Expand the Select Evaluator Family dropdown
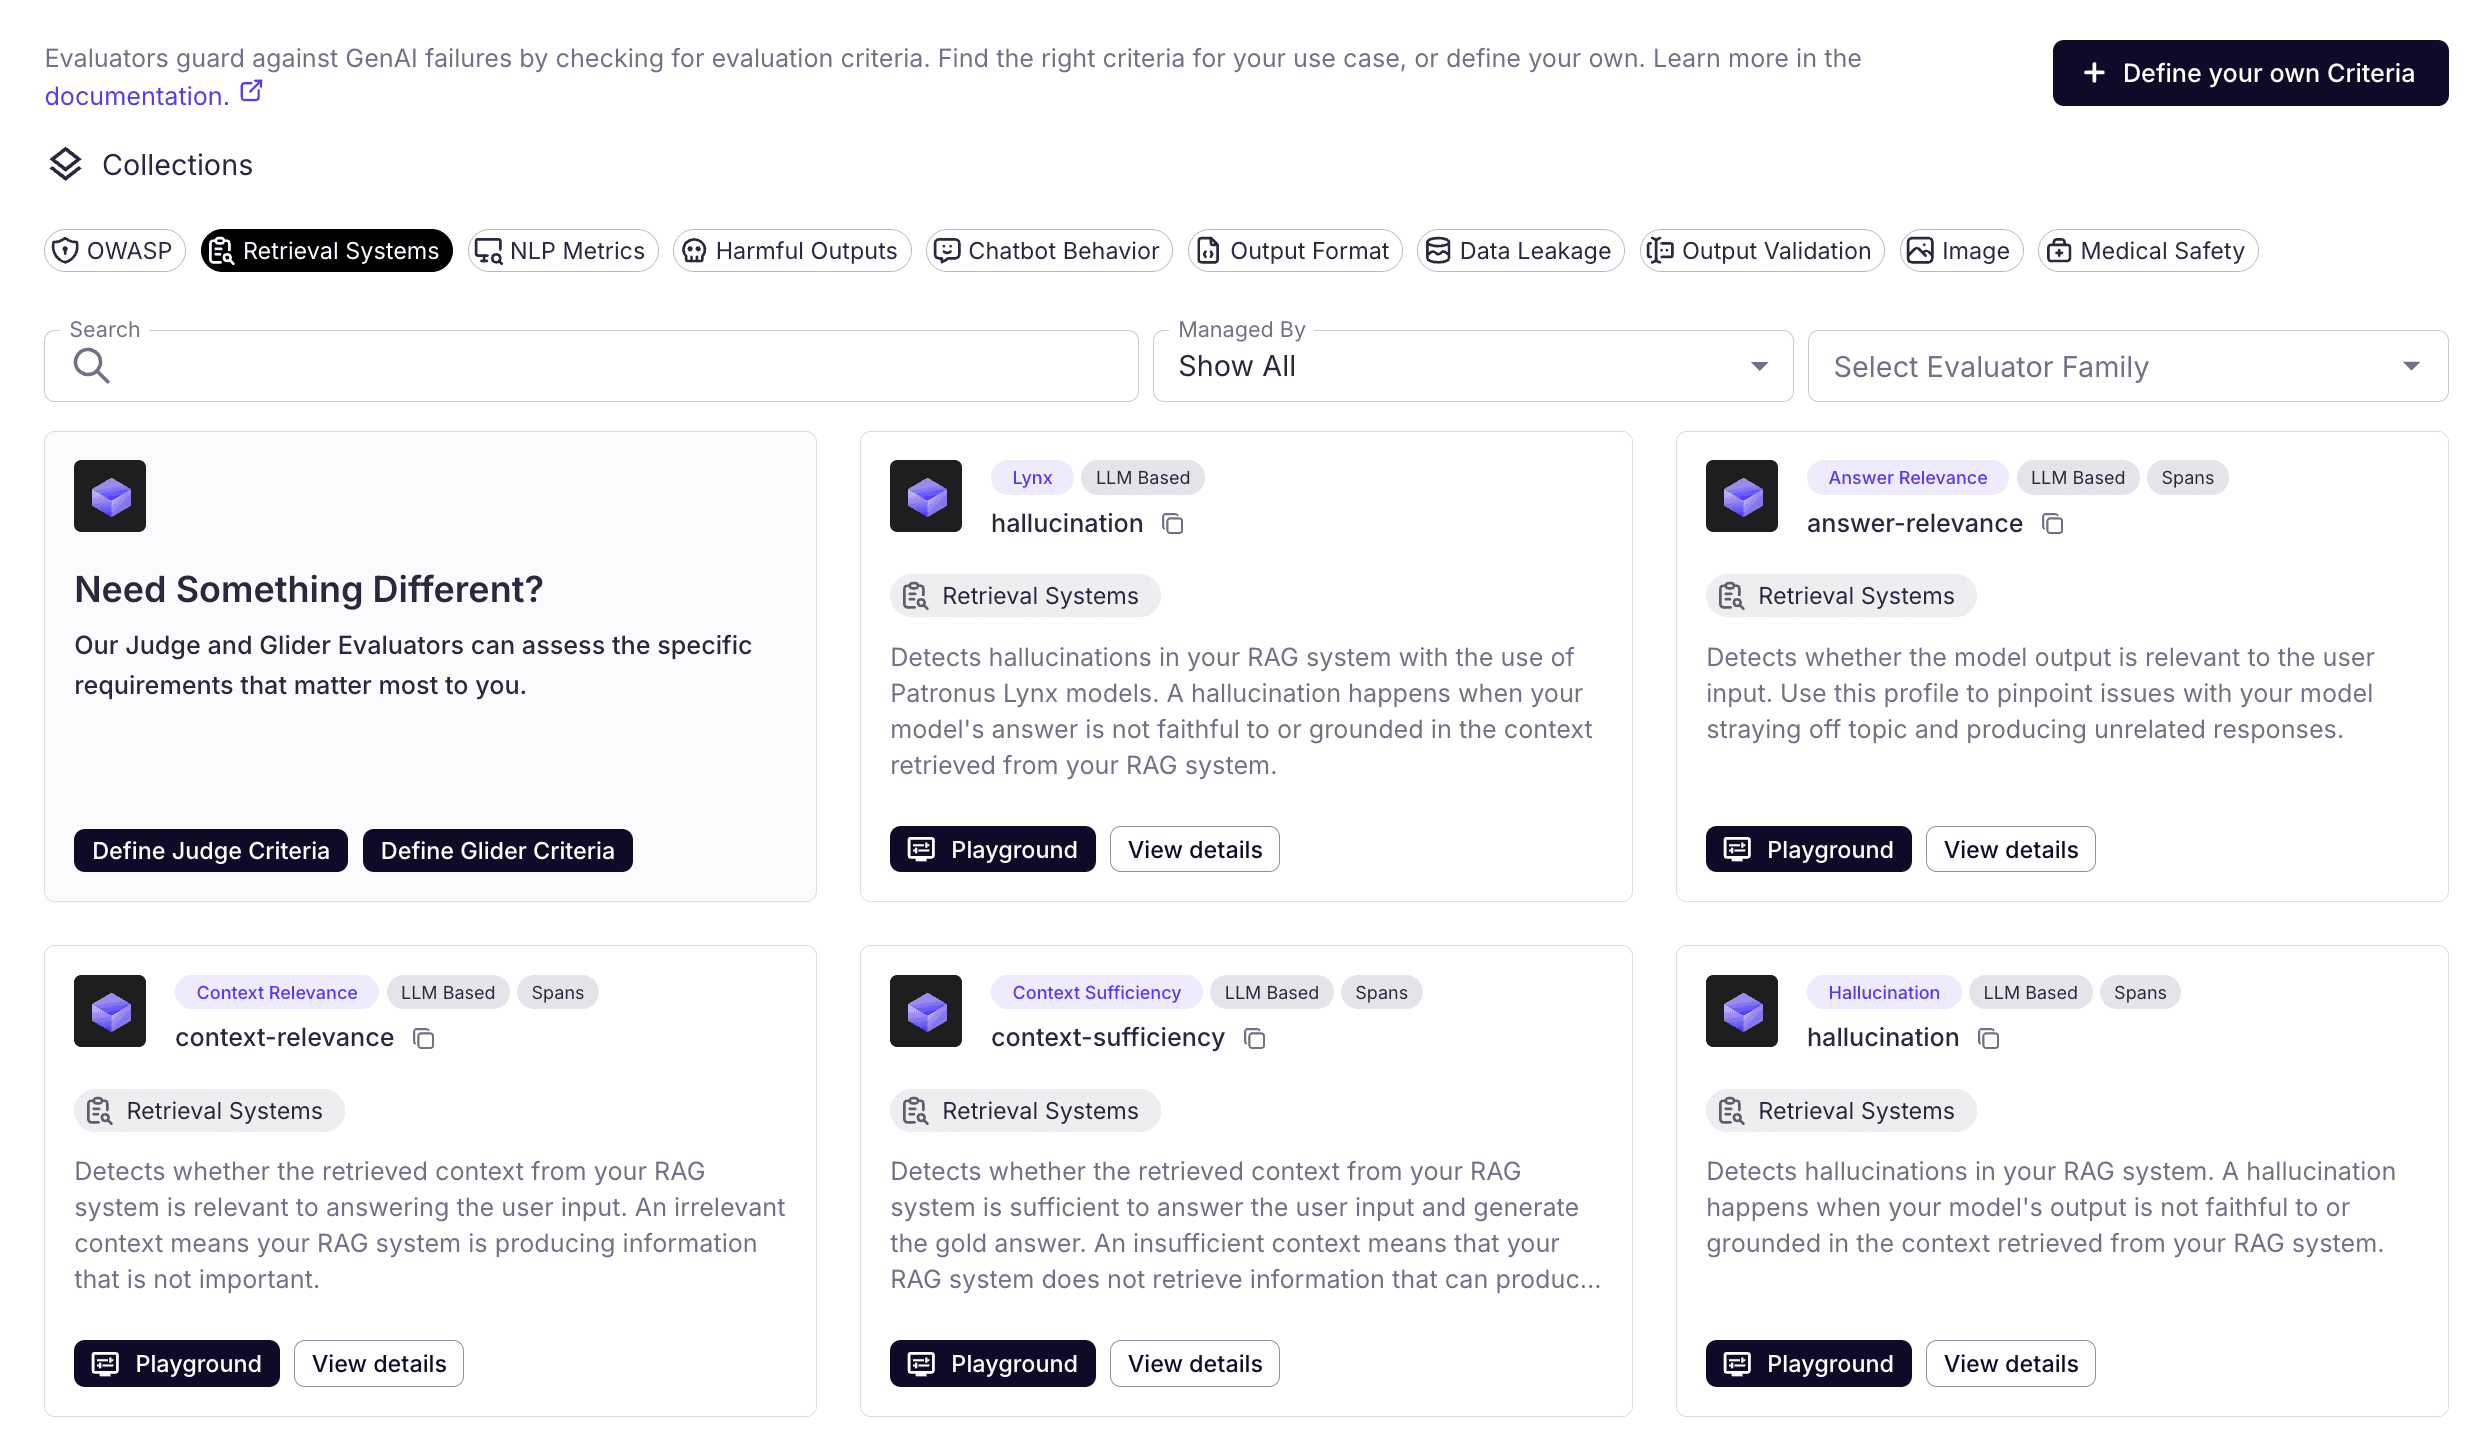This screenshot has width=2492, height=1450. 2127,366
